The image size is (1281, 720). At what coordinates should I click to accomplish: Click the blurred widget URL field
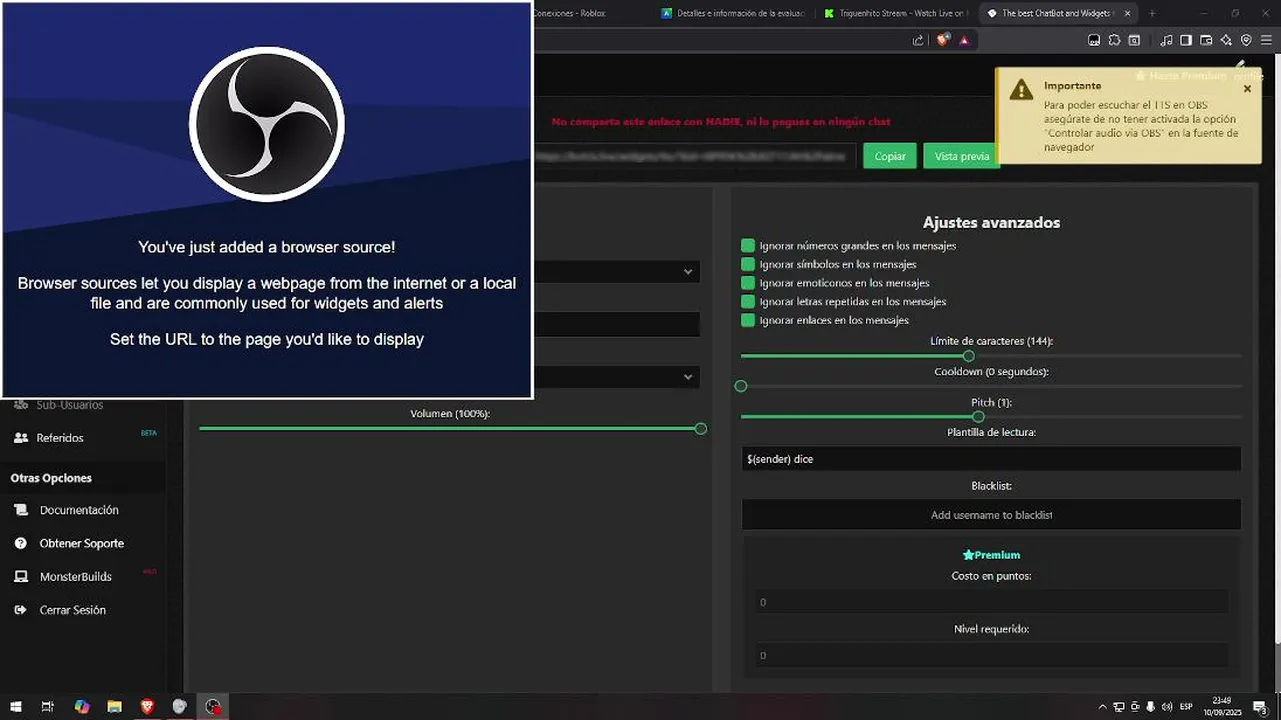(695, 156)
